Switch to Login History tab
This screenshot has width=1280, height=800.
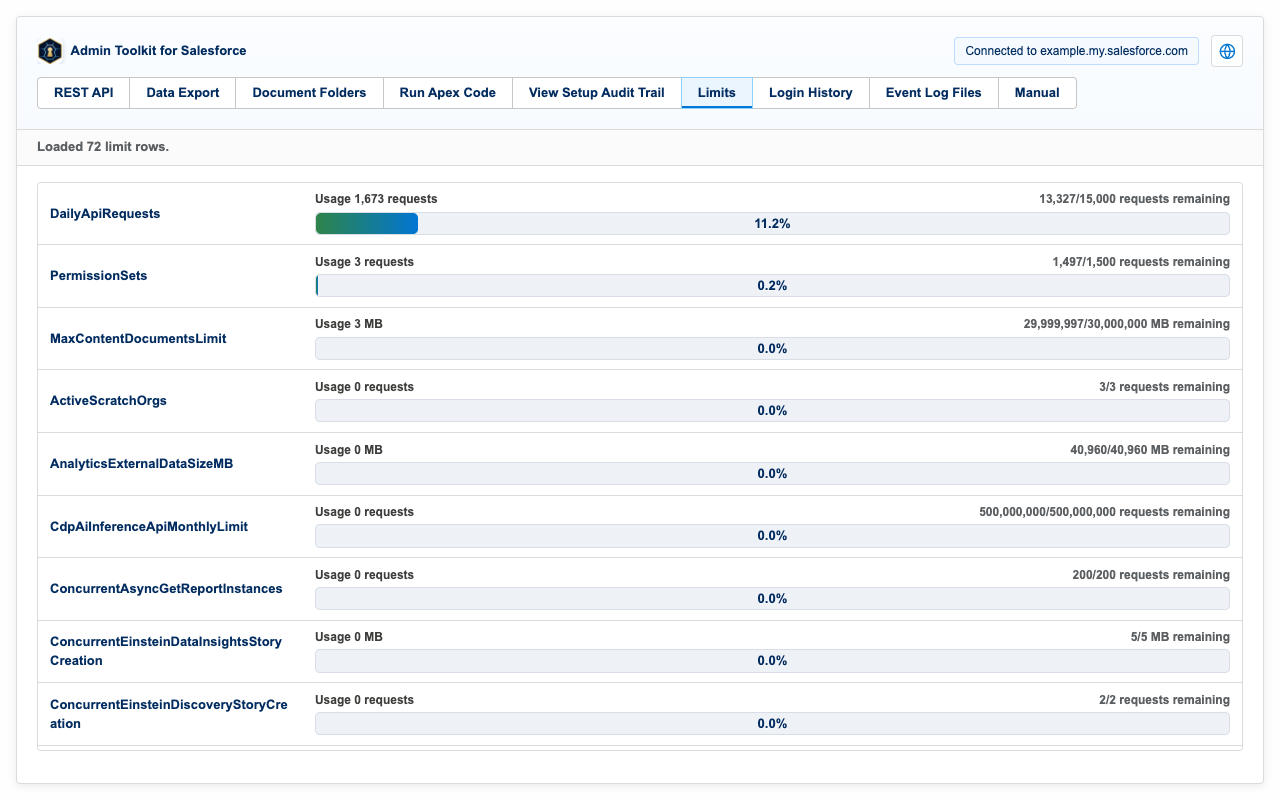pos(811,93)
